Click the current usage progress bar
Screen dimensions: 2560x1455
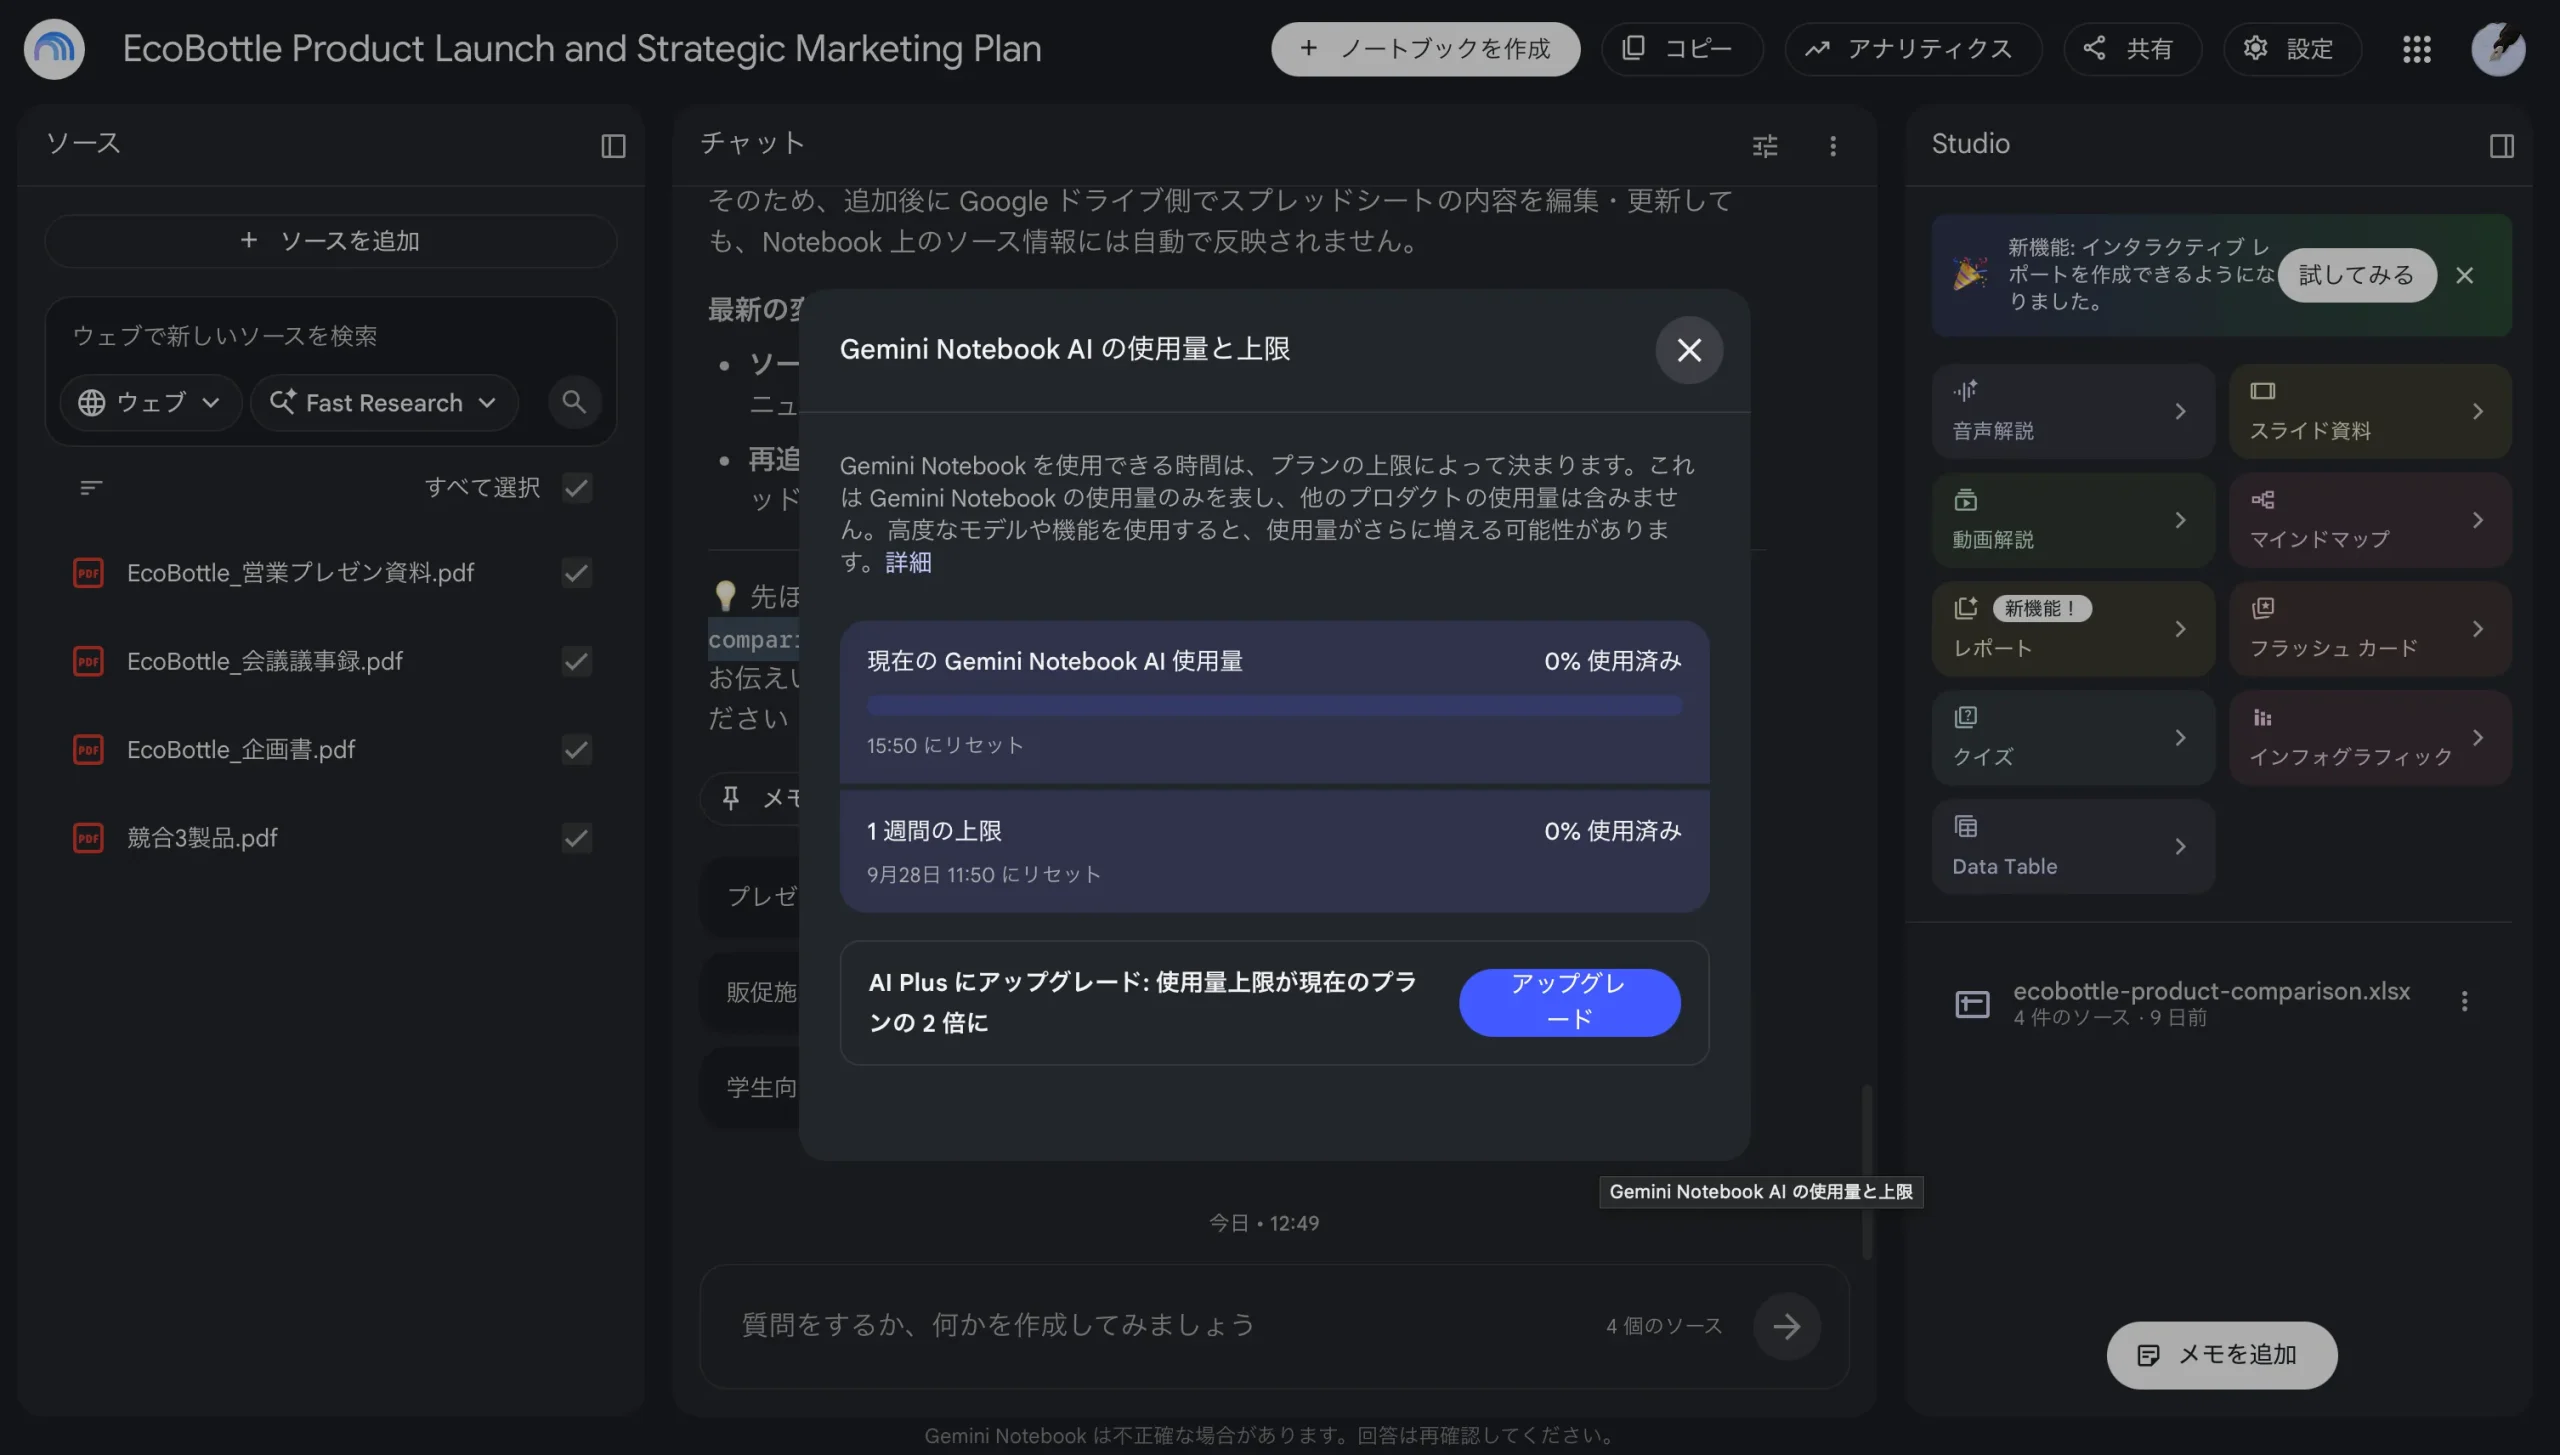point(1274,705)
